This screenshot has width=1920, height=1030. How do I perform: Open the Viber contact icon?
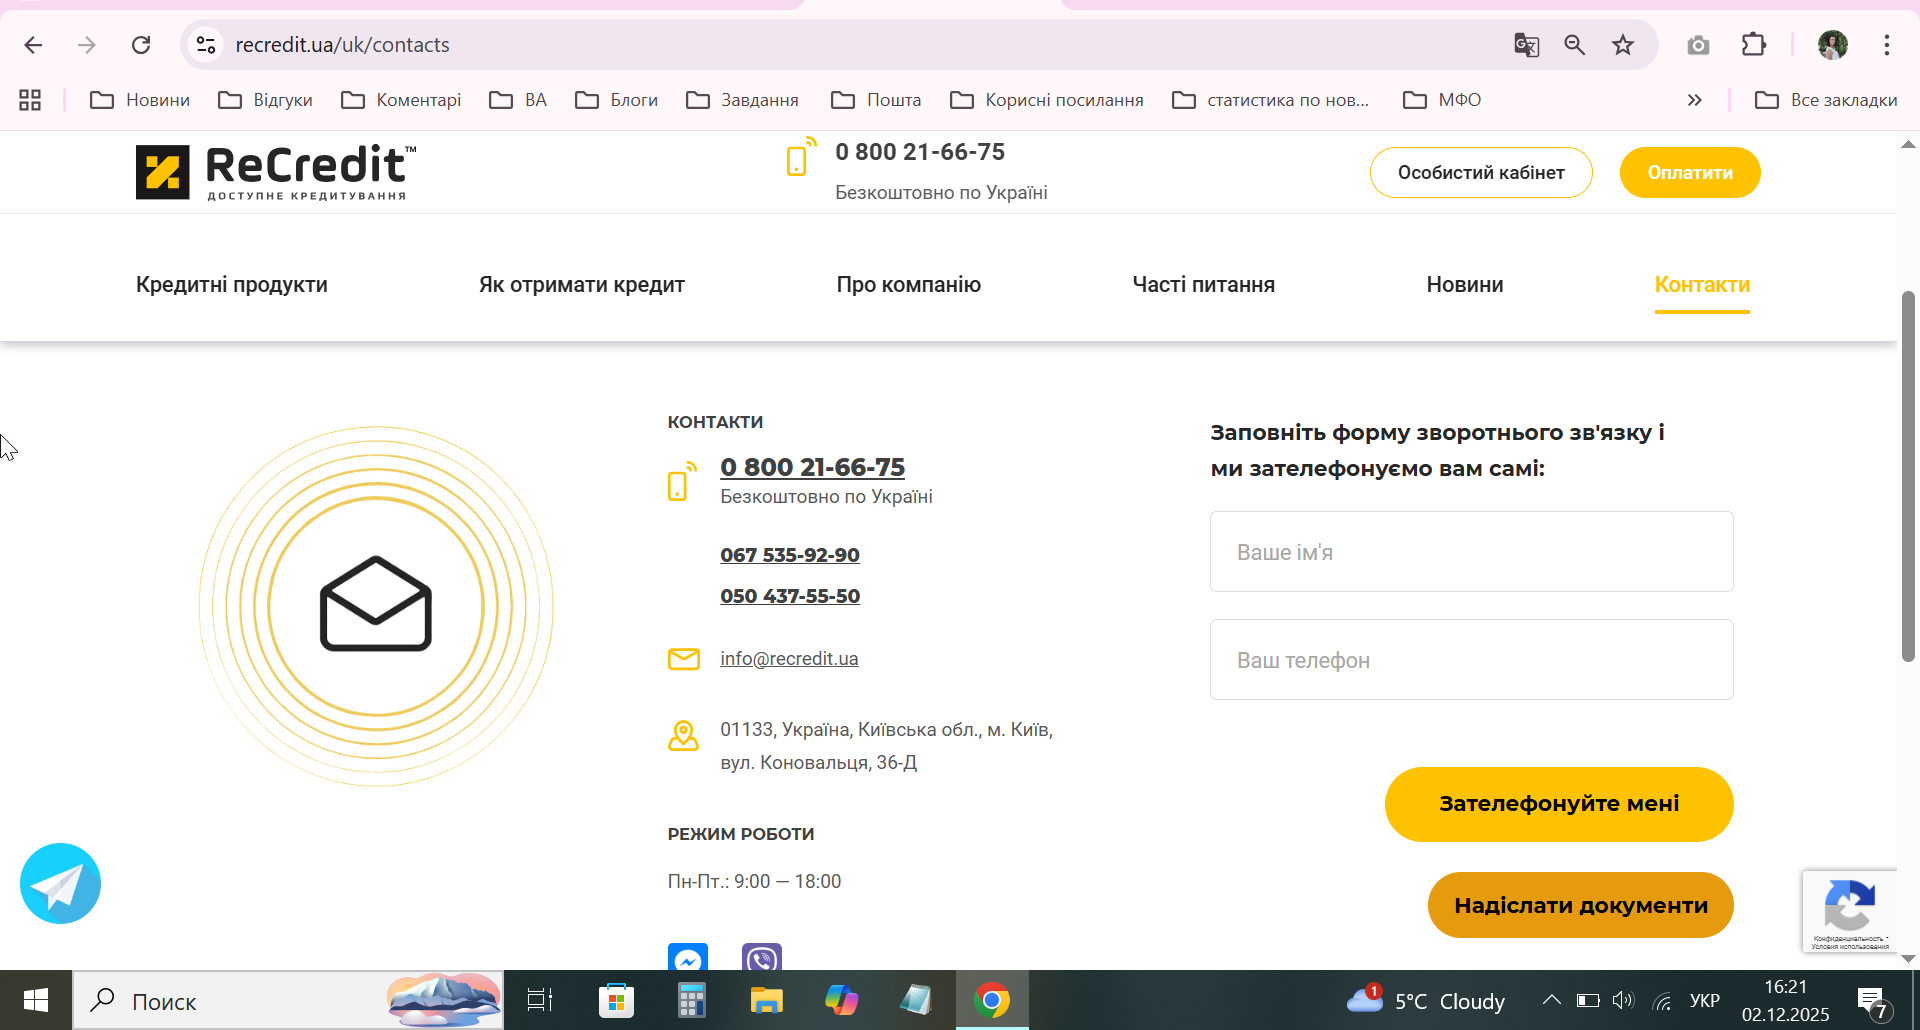[762, 957]
